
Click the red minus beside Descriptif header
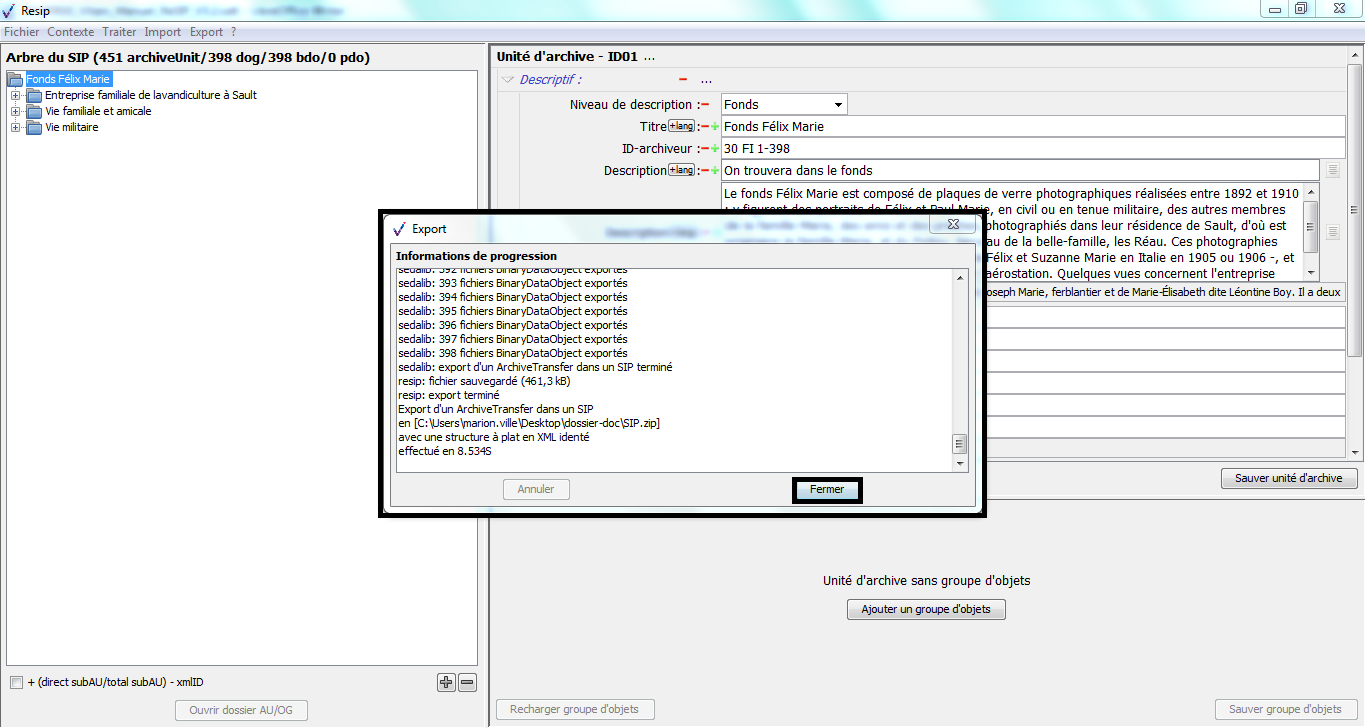click(x=683, y=80)
